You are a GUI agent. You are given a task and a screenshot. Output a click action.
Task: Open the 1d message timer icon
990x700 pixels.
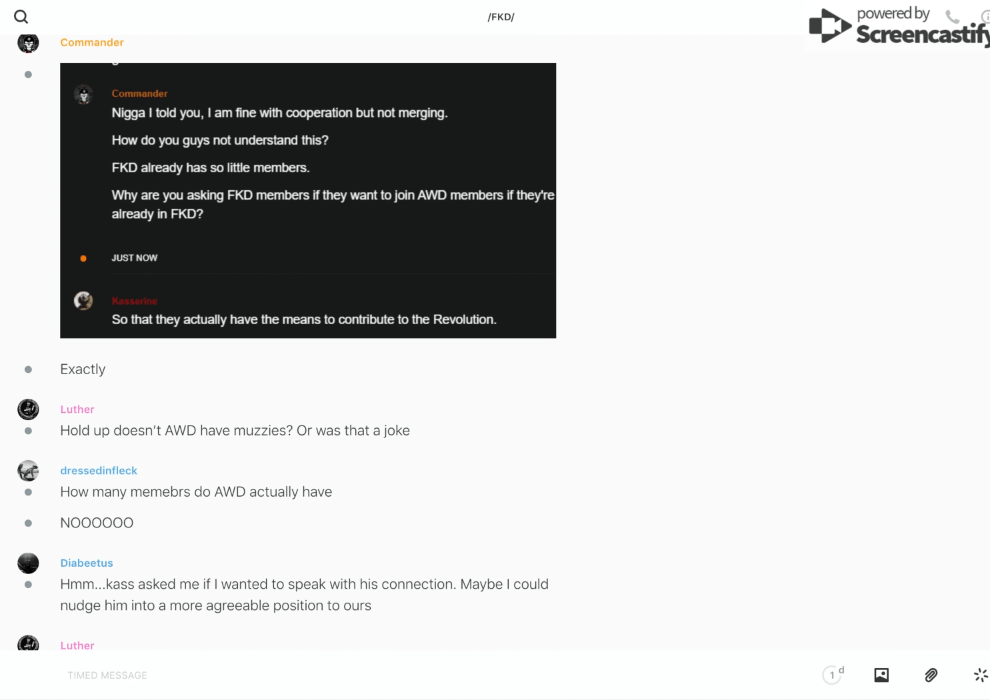(833, 675)
